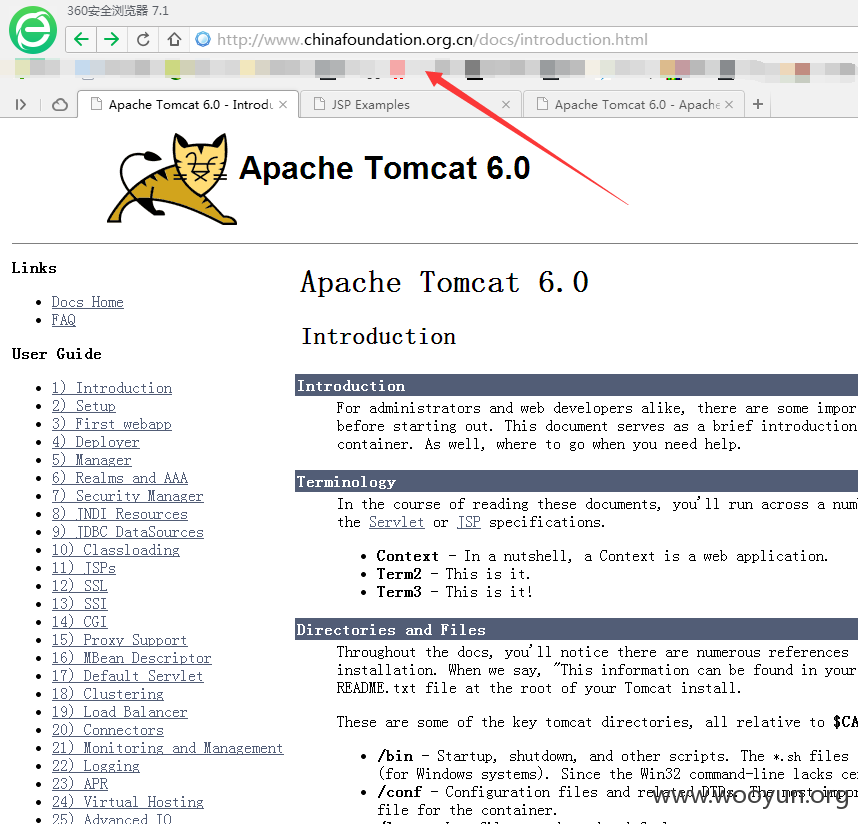The width and height of the screenshot is (858, 824).
Task: Close the JSP Examples tab
Action: (x=506, y=105)
